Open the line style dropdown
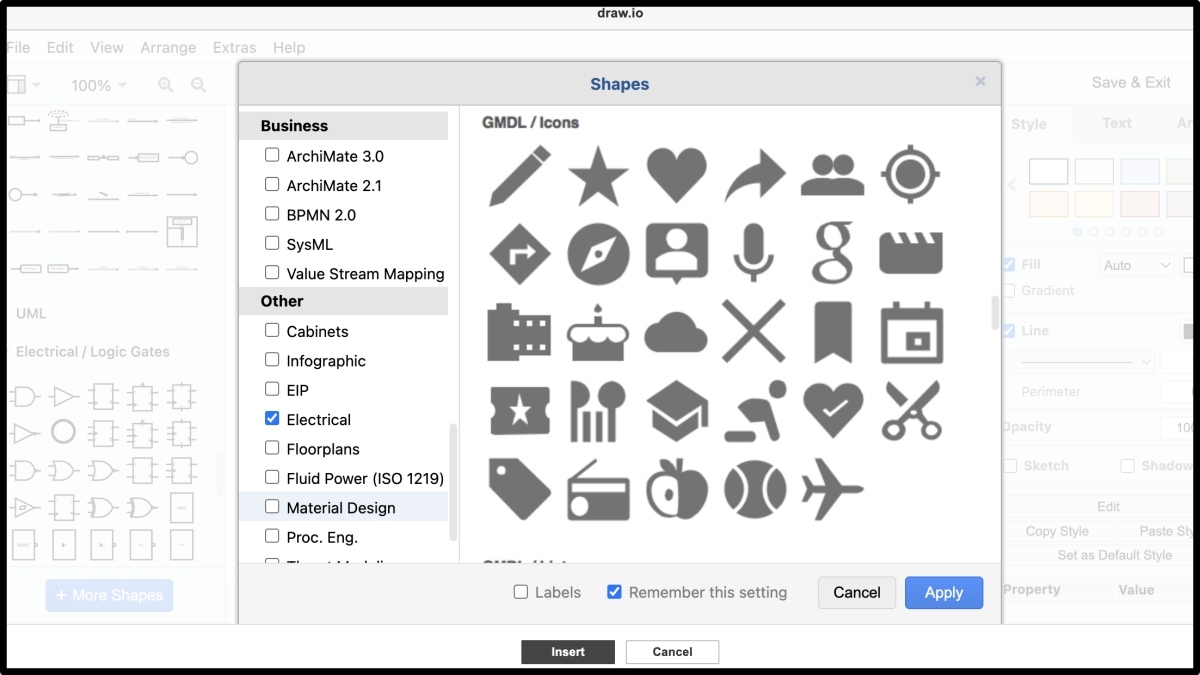The width and height of the screenshot is (1200, 675). 1082,362
